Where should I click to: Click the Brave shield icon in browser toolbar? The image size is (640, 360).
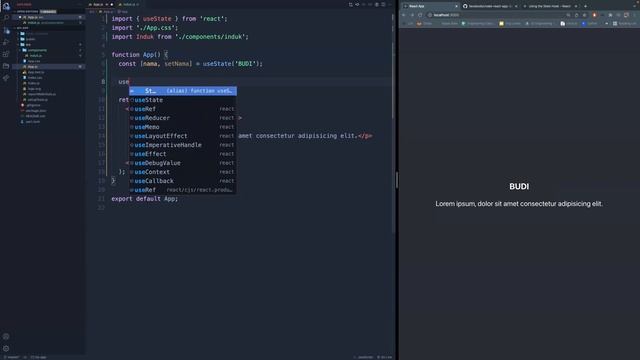594,15
